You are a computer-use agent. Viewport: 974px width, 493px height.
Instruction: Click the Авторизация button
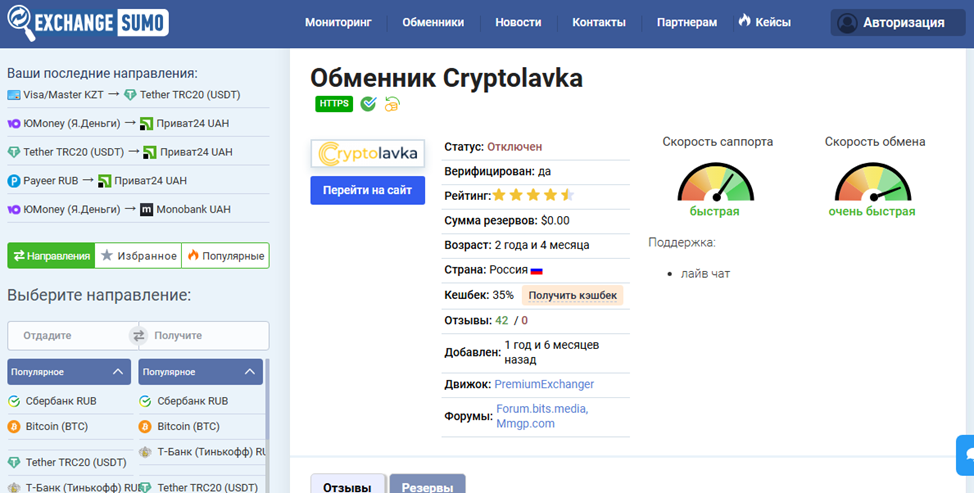click(x=898, y=23)
